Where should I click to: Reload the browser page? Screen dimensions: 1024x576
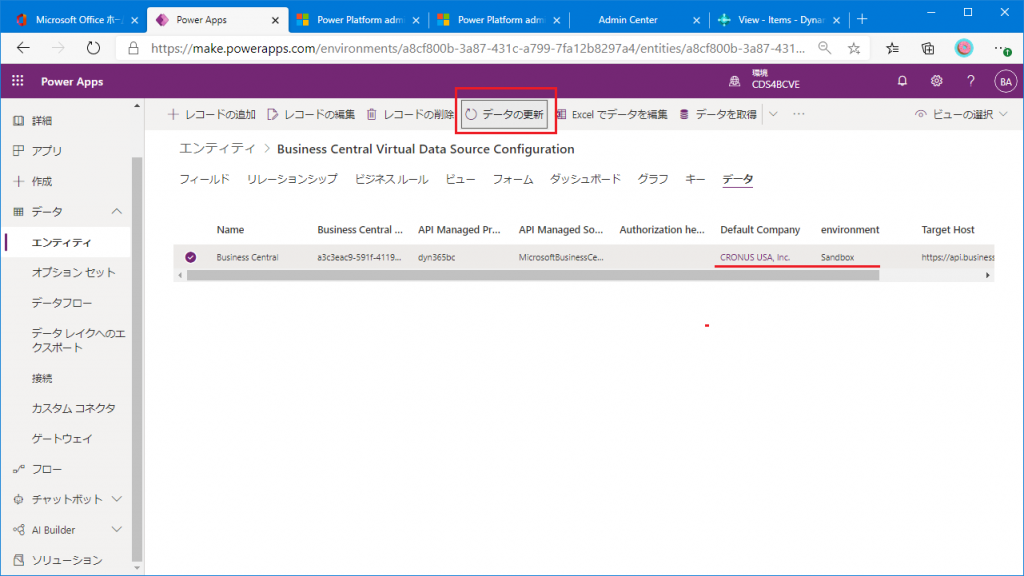pyautogui.click(x=93, y=48)
